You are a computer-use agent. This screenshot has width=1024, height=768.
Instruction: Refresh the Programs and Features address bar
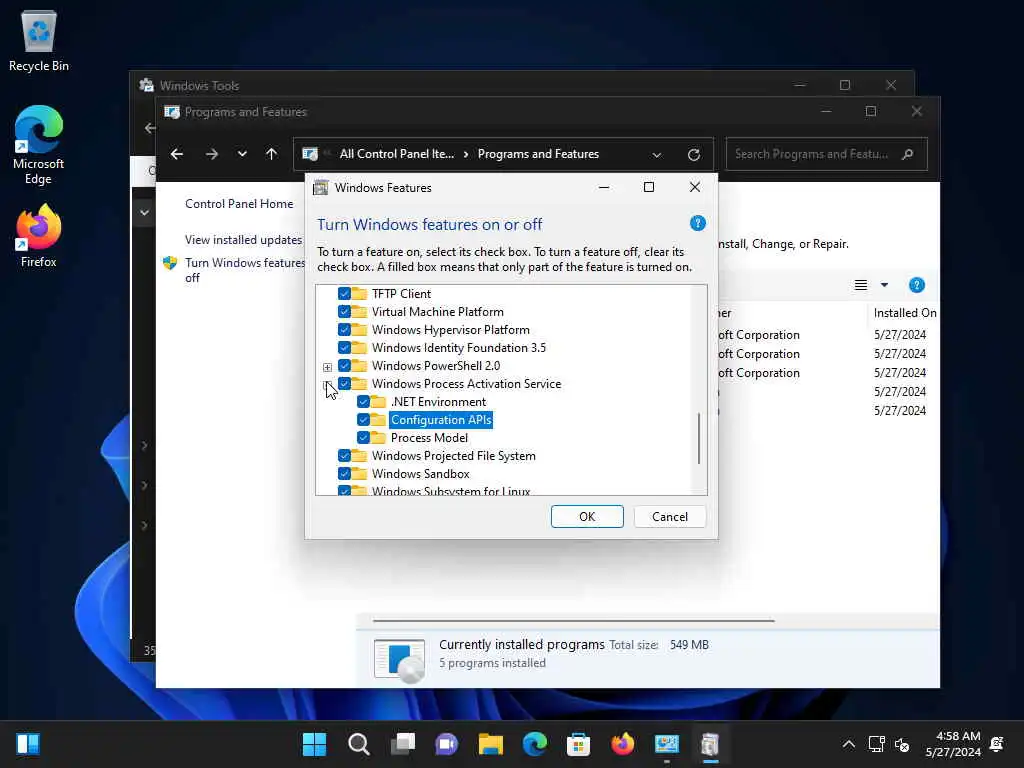694,154
